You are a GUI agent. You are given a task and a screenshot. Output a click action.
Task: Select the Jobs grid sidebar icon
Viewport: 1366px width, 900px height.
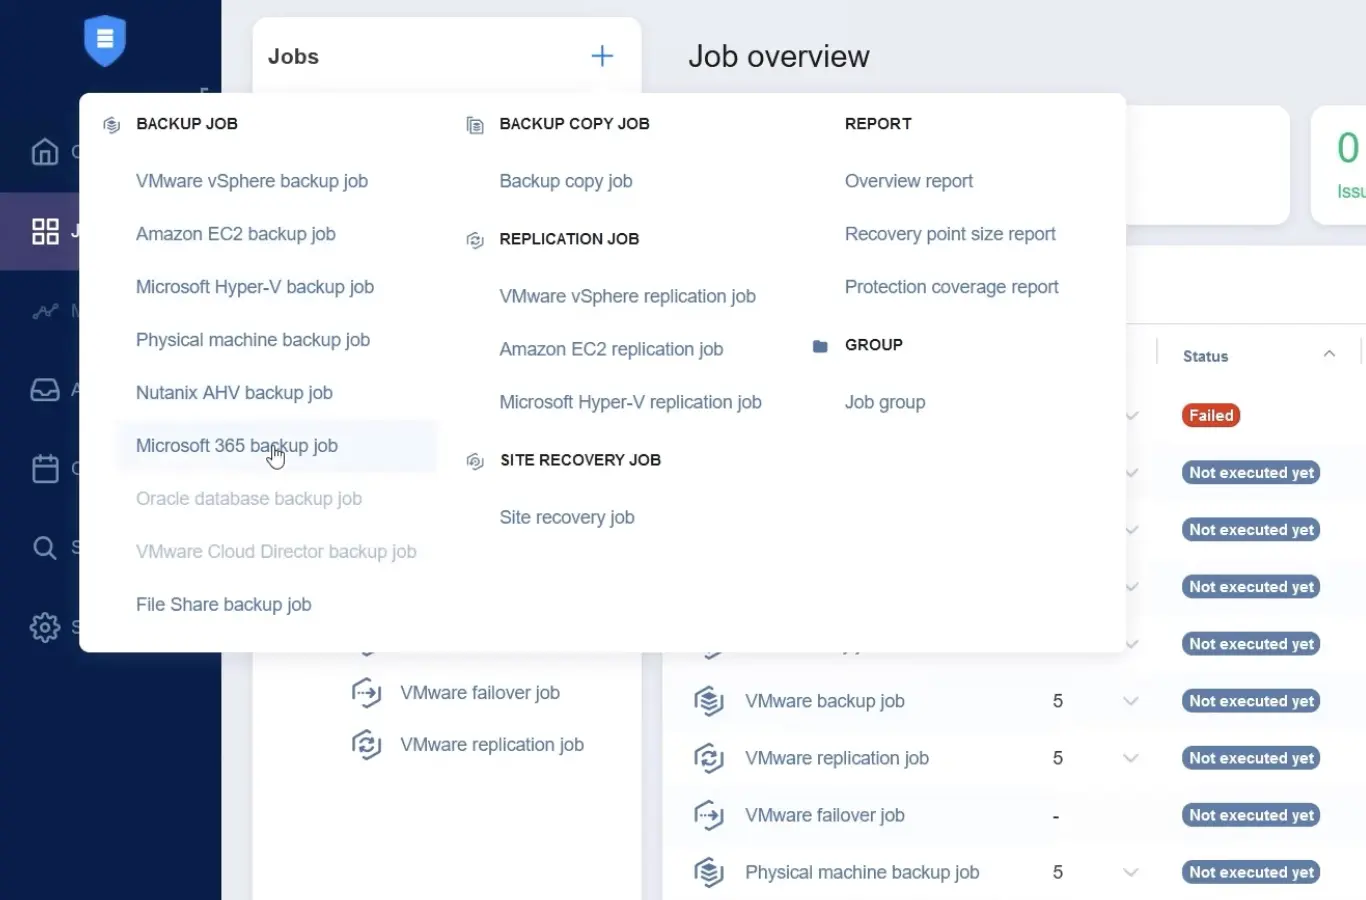(45, 232)
